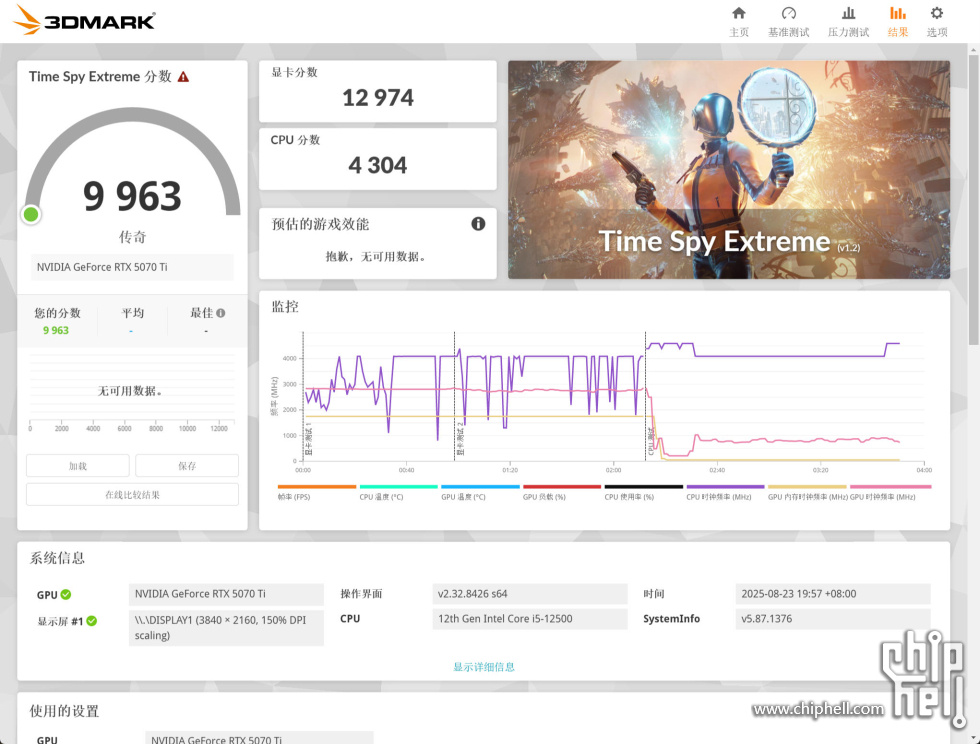This screenshot has height=744, width=980.
Task: Select the 结果 results icon
Action: tap(898, 13)
